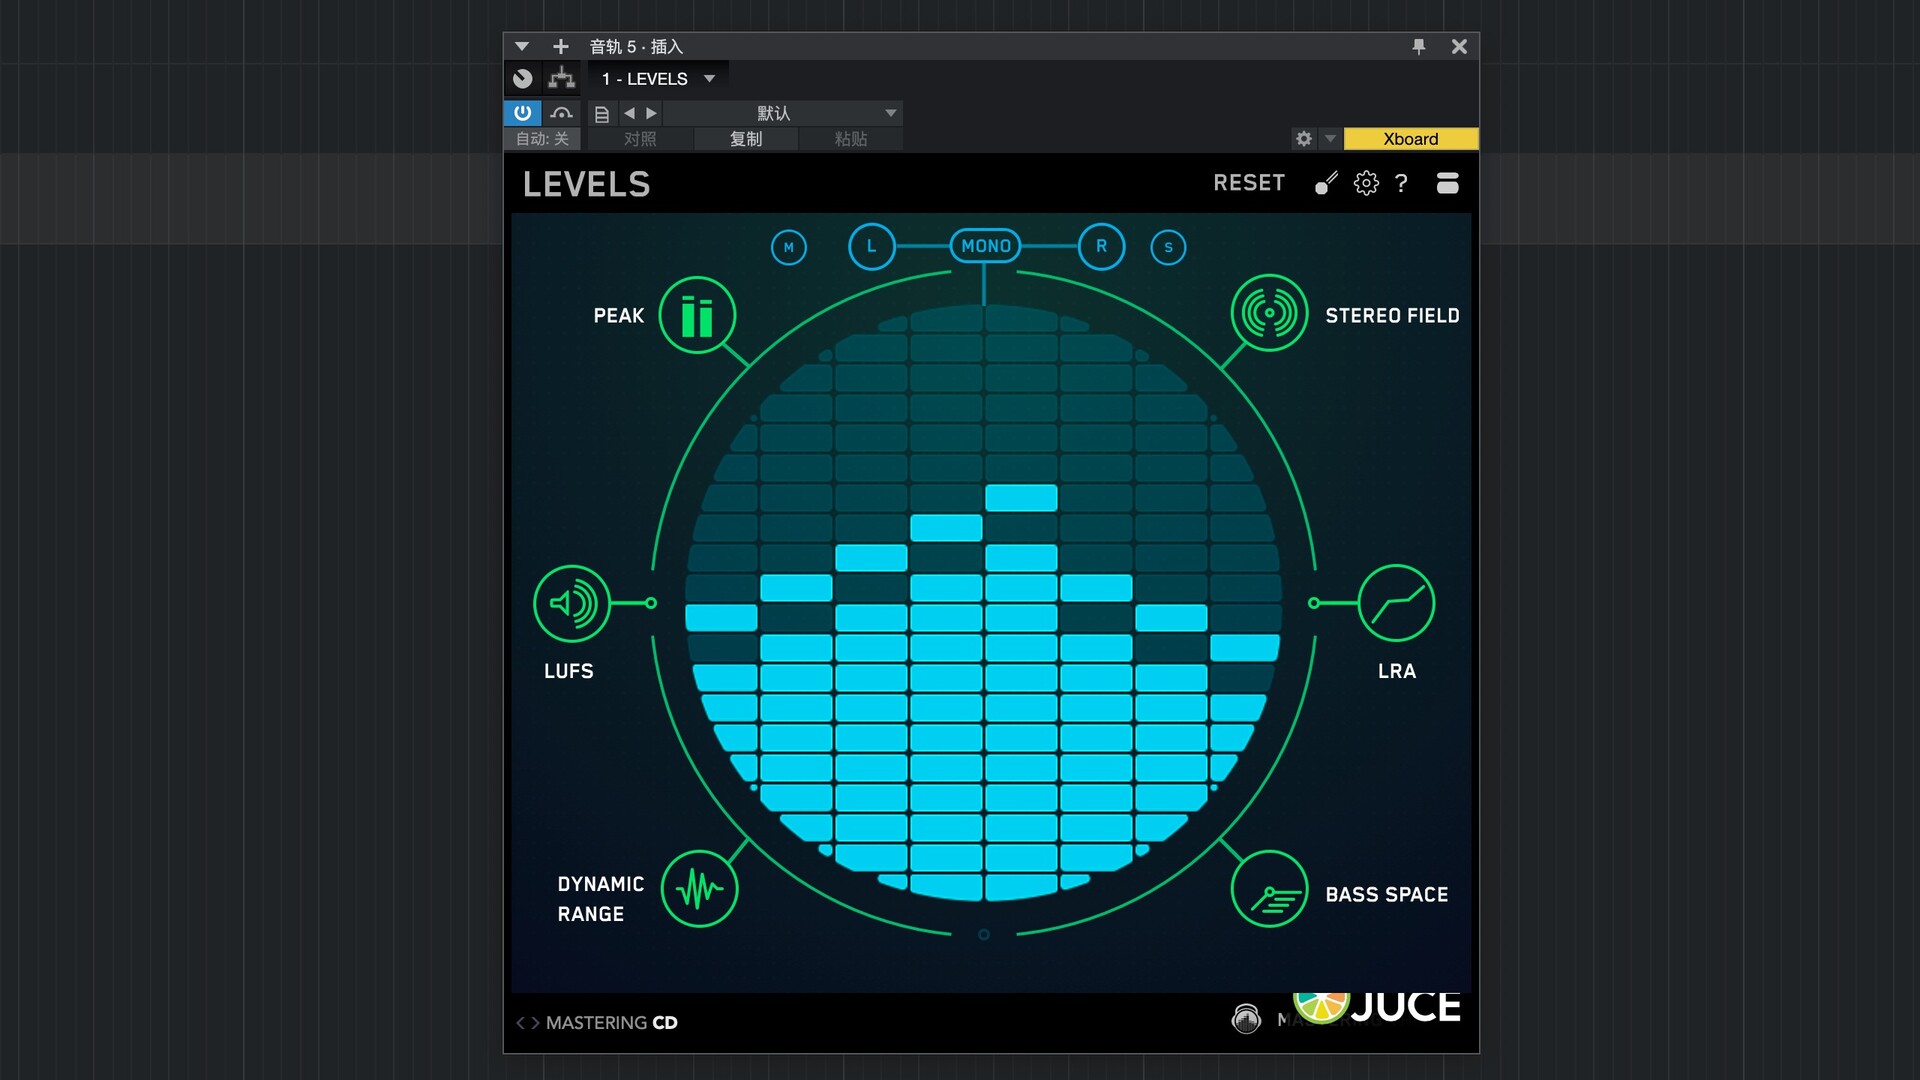Select previous host preset arrow
This screenshot has width=1920, height=1080.
629,113
